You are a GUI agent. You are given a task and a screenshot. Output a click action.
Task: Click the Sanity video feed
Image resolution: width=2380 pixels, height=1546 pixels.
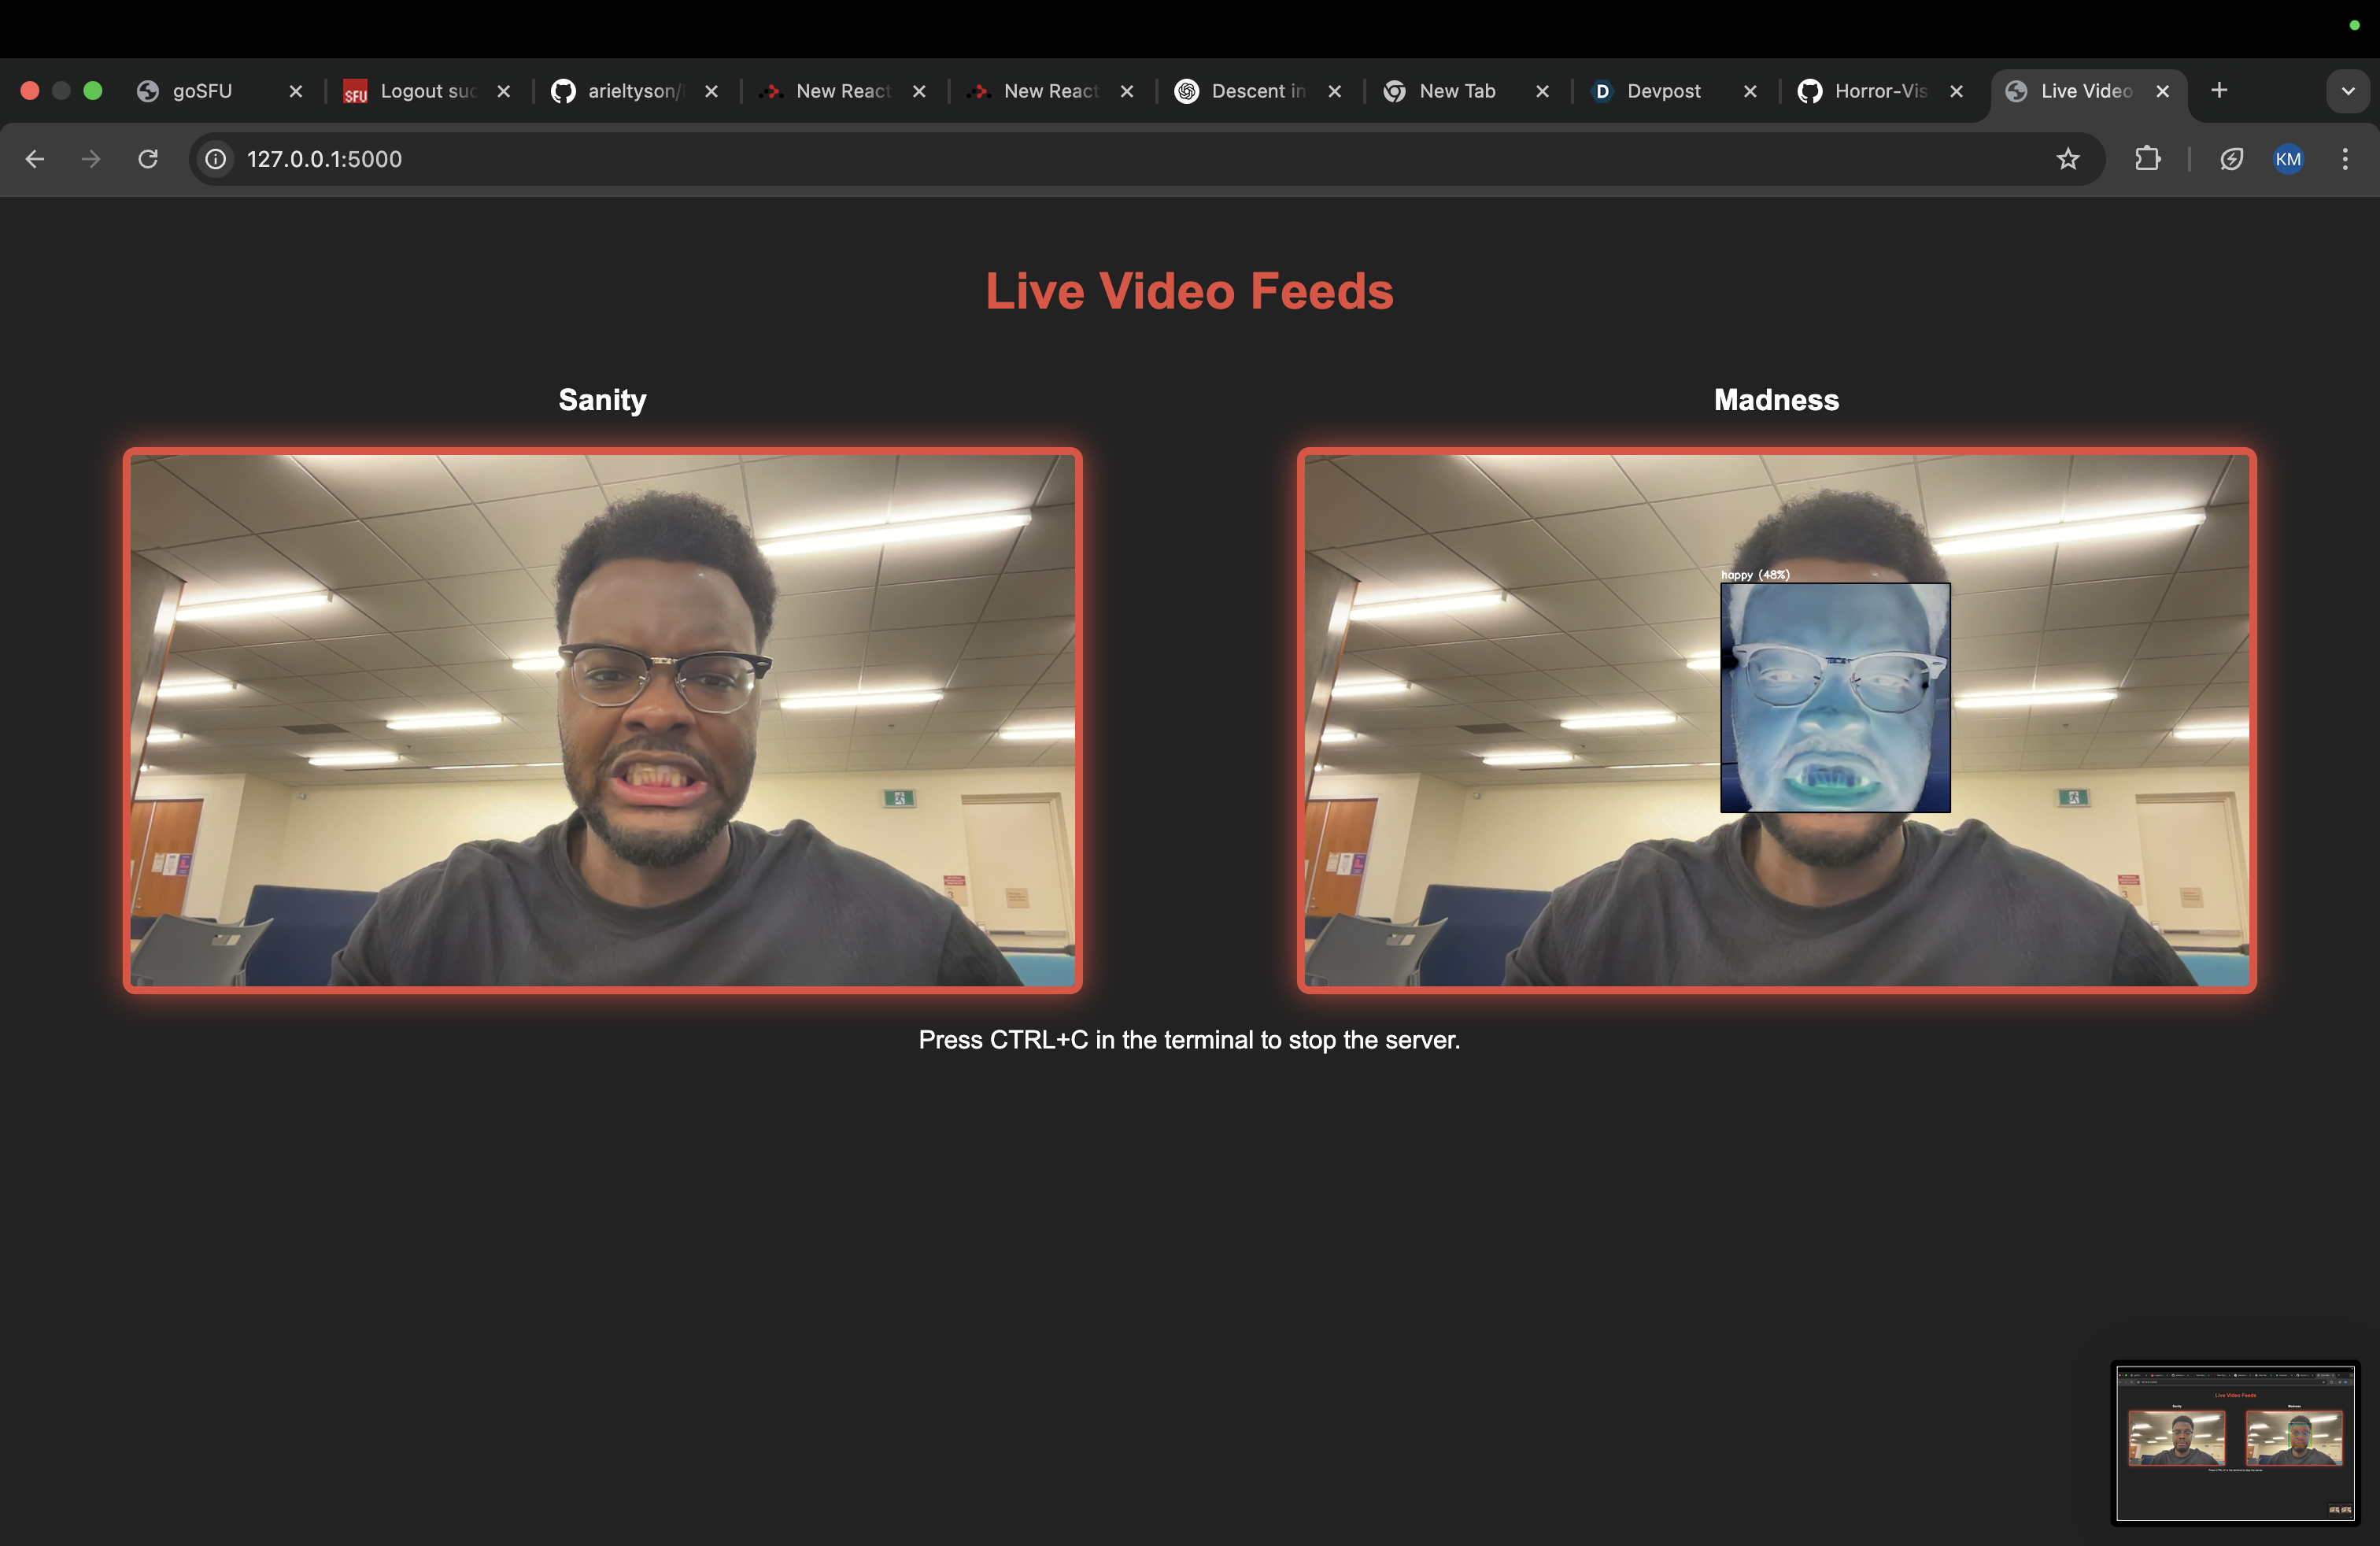[603, 720]
